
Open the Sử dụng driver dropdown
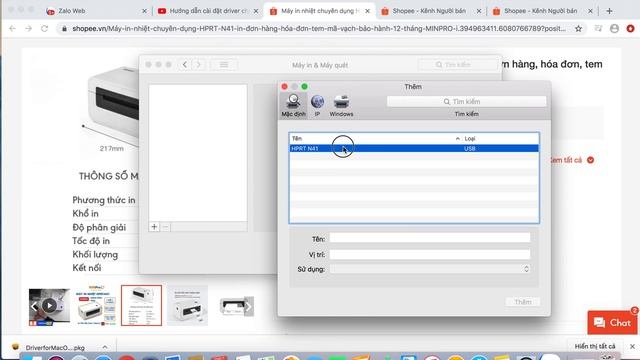tap(430, 269)
